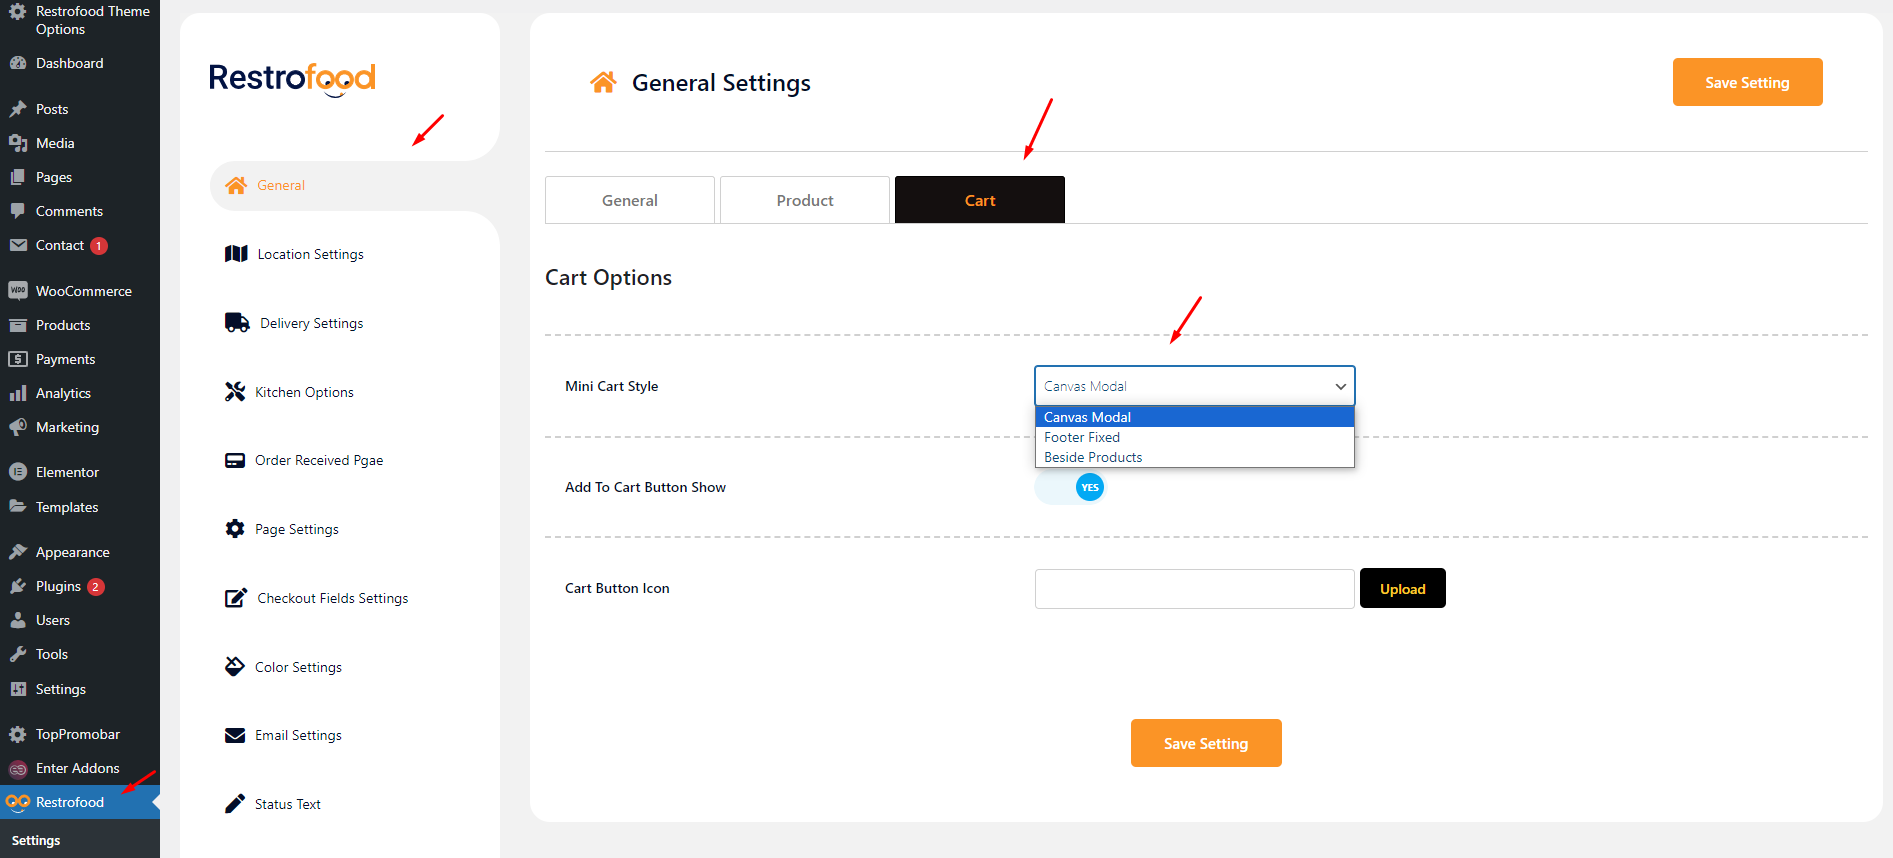
Task: Click the envelope icon for Email Settings
Action: point(235,736)
